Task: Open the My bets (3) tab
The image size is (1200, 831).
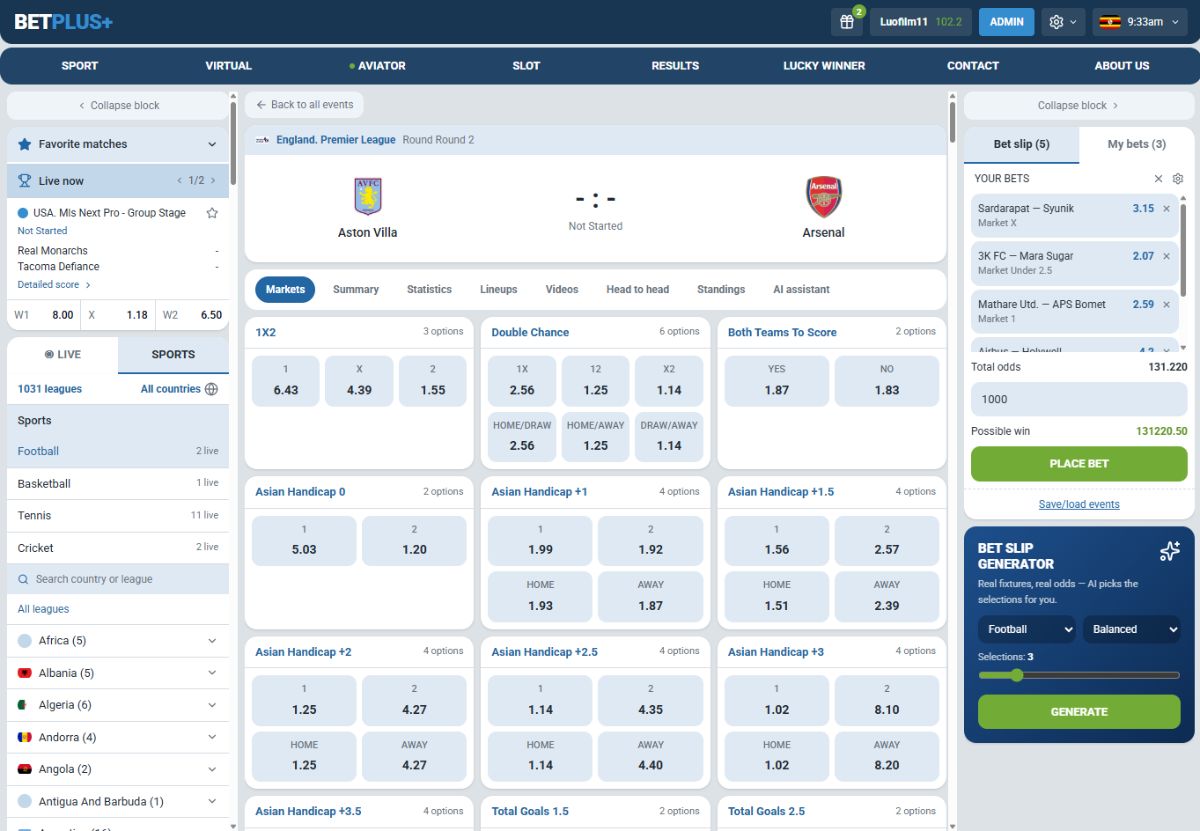Action: coord(1137,144)
